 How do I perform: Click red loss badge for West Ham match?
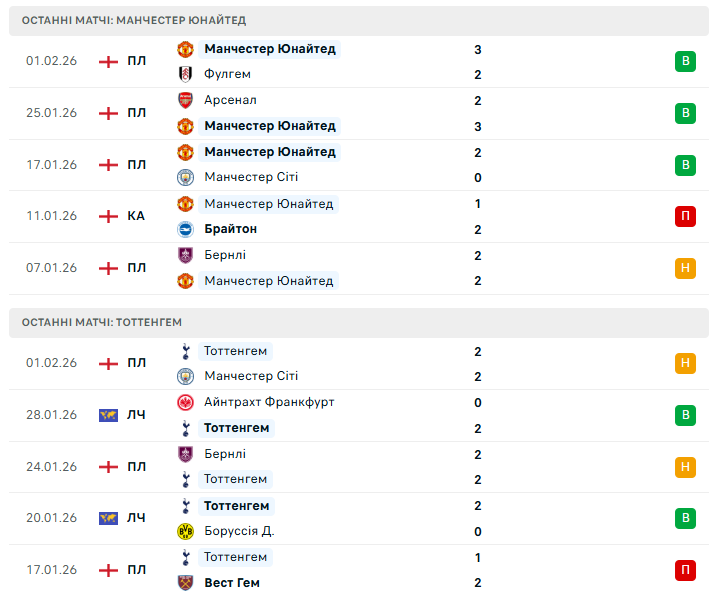(x=685, y=570)
